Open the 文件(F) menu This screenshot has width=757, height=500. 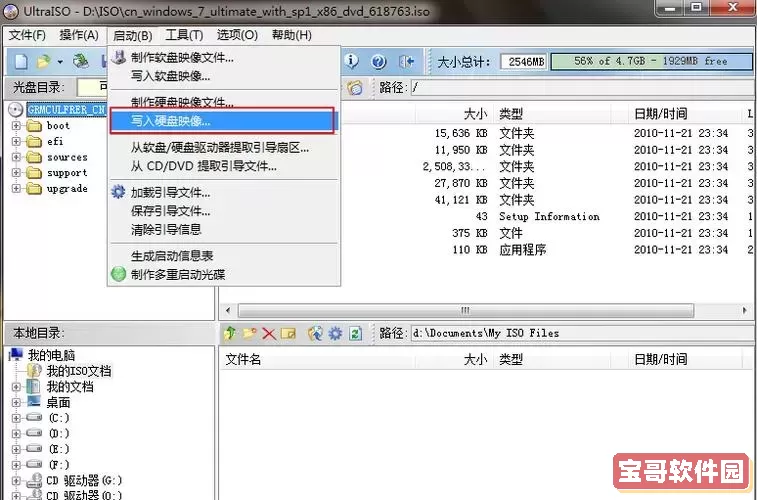point(27,35)
